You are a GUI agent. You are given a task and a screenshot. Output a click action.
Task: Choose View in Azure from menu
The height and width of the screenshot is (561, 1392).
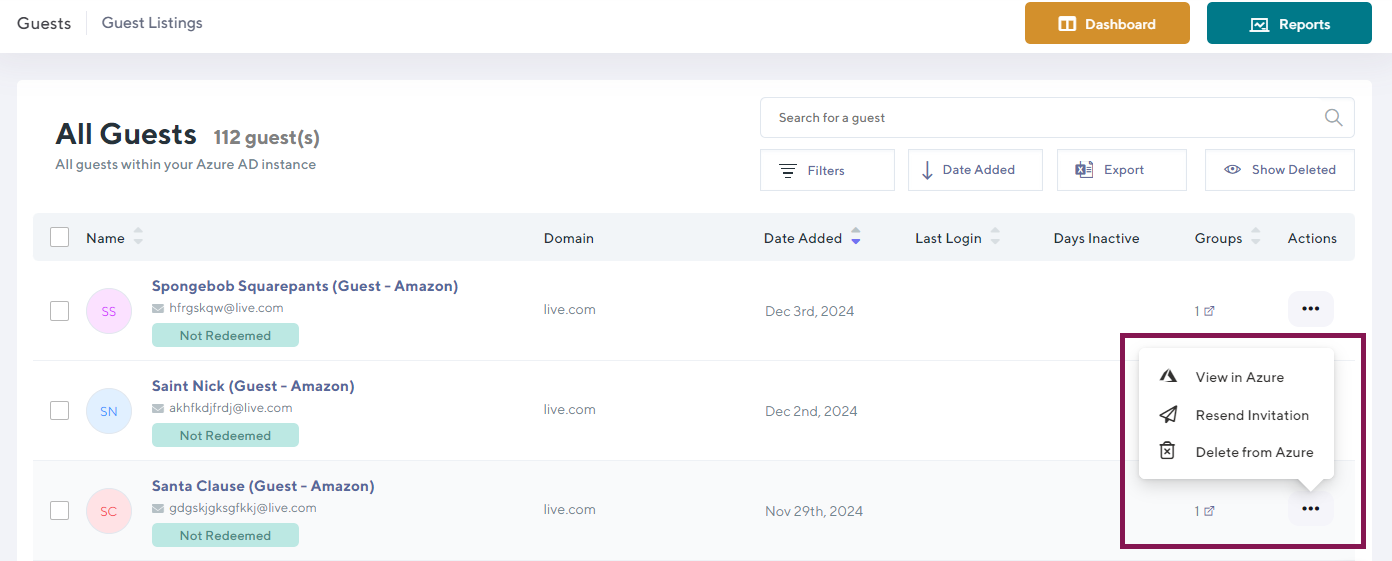[1239, 377]
